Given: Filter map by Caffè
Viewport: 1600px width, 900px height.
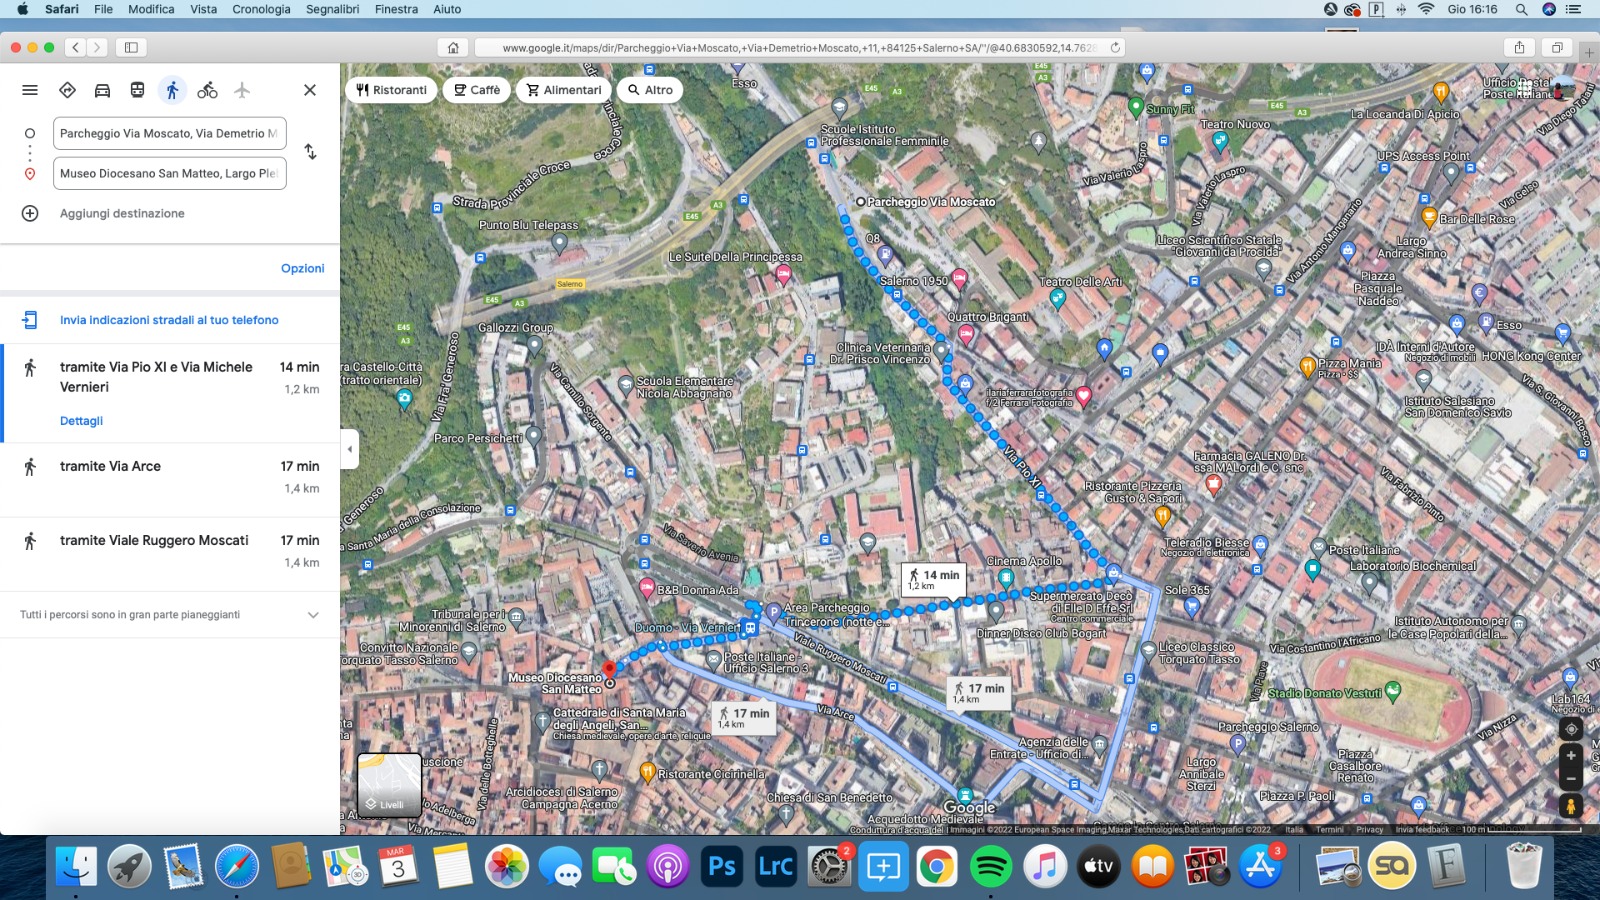Looking at the screenshot, I should point(477,90).
